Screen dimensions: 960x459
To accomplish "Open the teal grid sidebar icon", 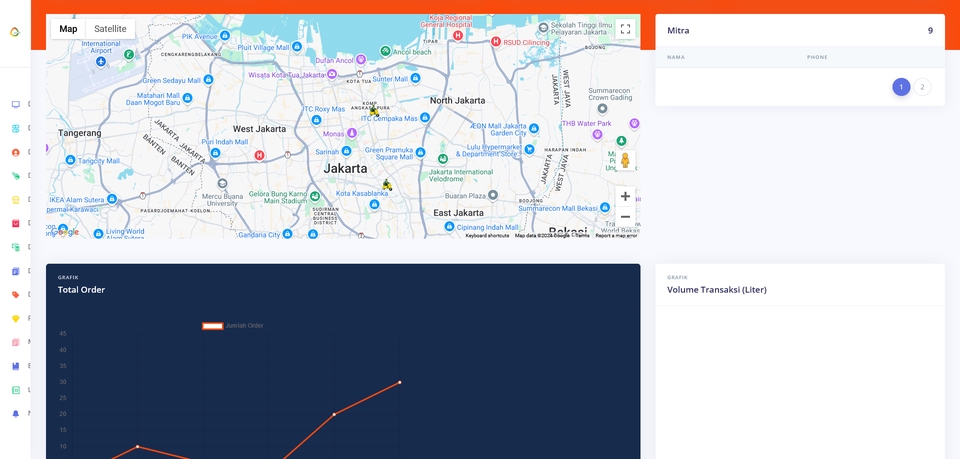I will point(16,129).
